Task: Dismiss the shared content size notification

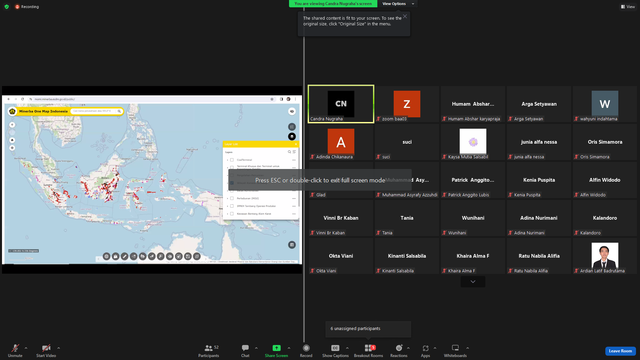Action: point(405,16)
